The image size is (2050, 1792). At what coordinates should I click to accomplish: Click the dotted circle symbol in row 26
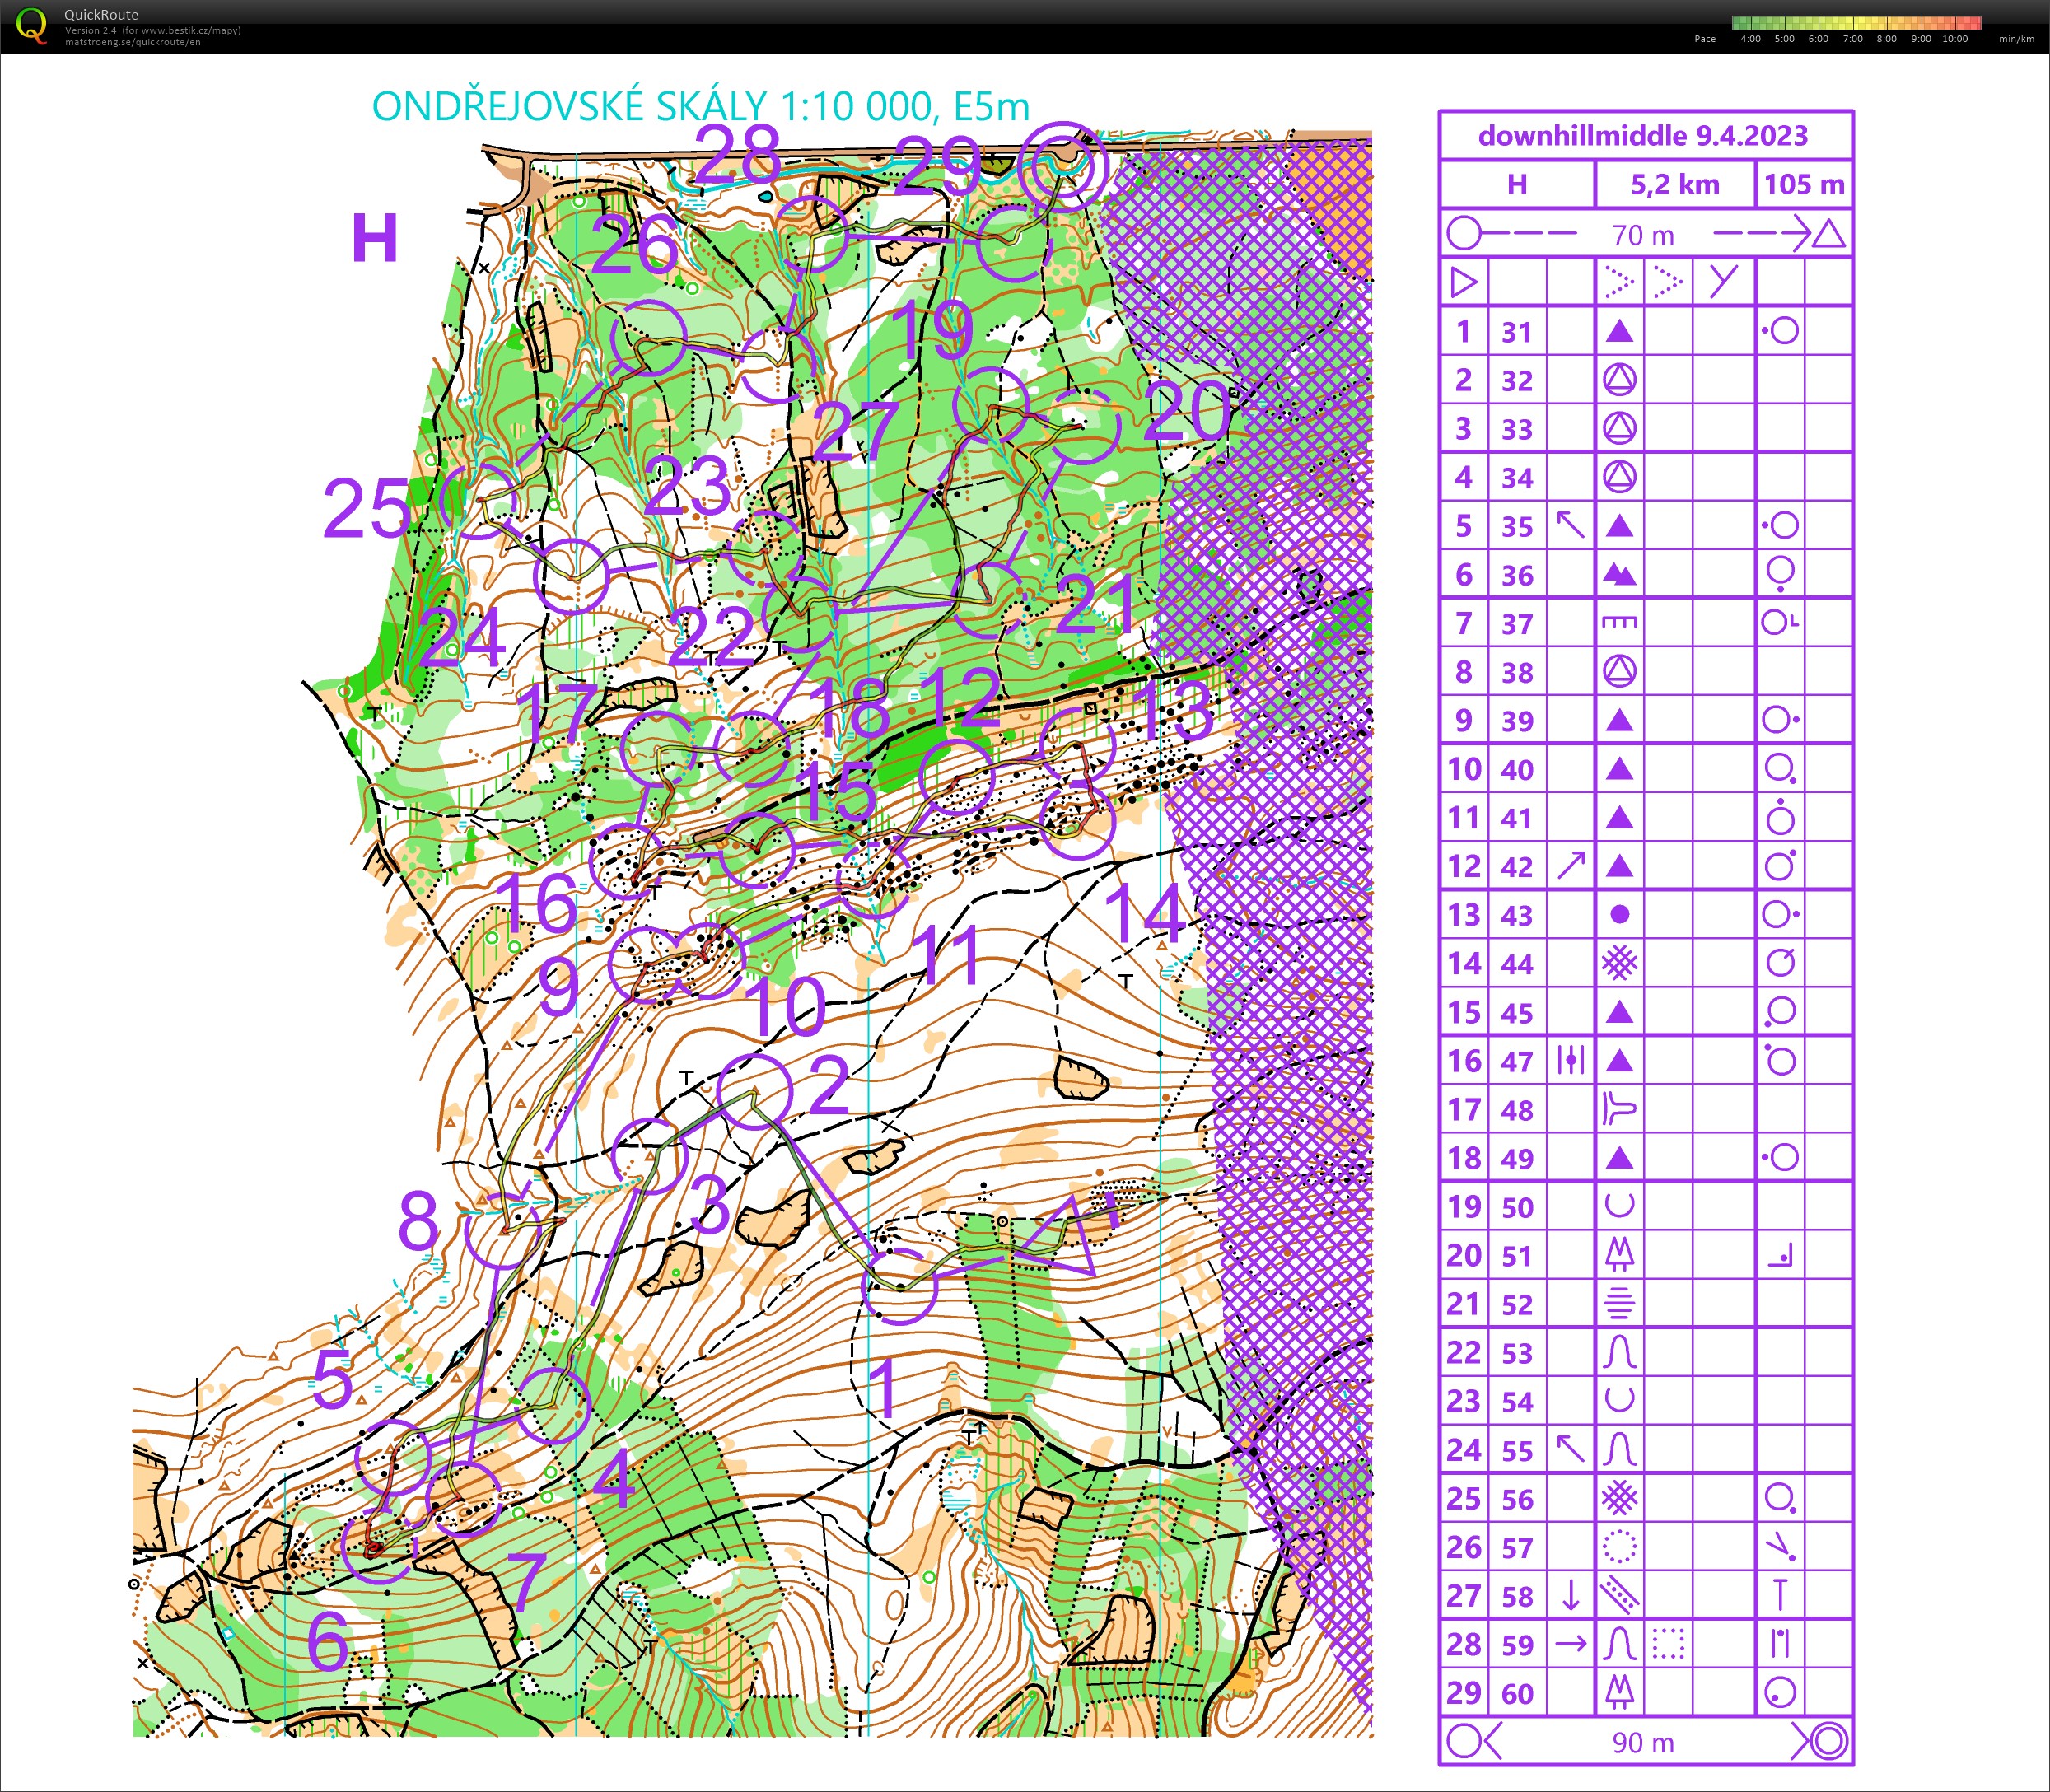click(1619, 1546)
